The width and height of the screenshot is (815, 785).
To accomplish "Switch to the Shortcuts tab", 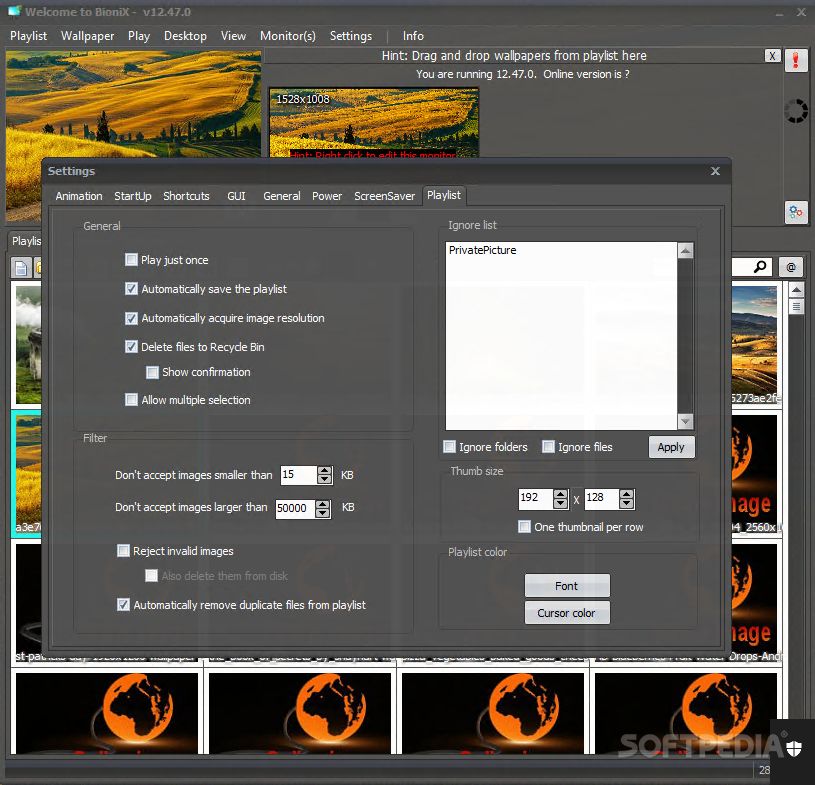I will [x=186, y=196].
